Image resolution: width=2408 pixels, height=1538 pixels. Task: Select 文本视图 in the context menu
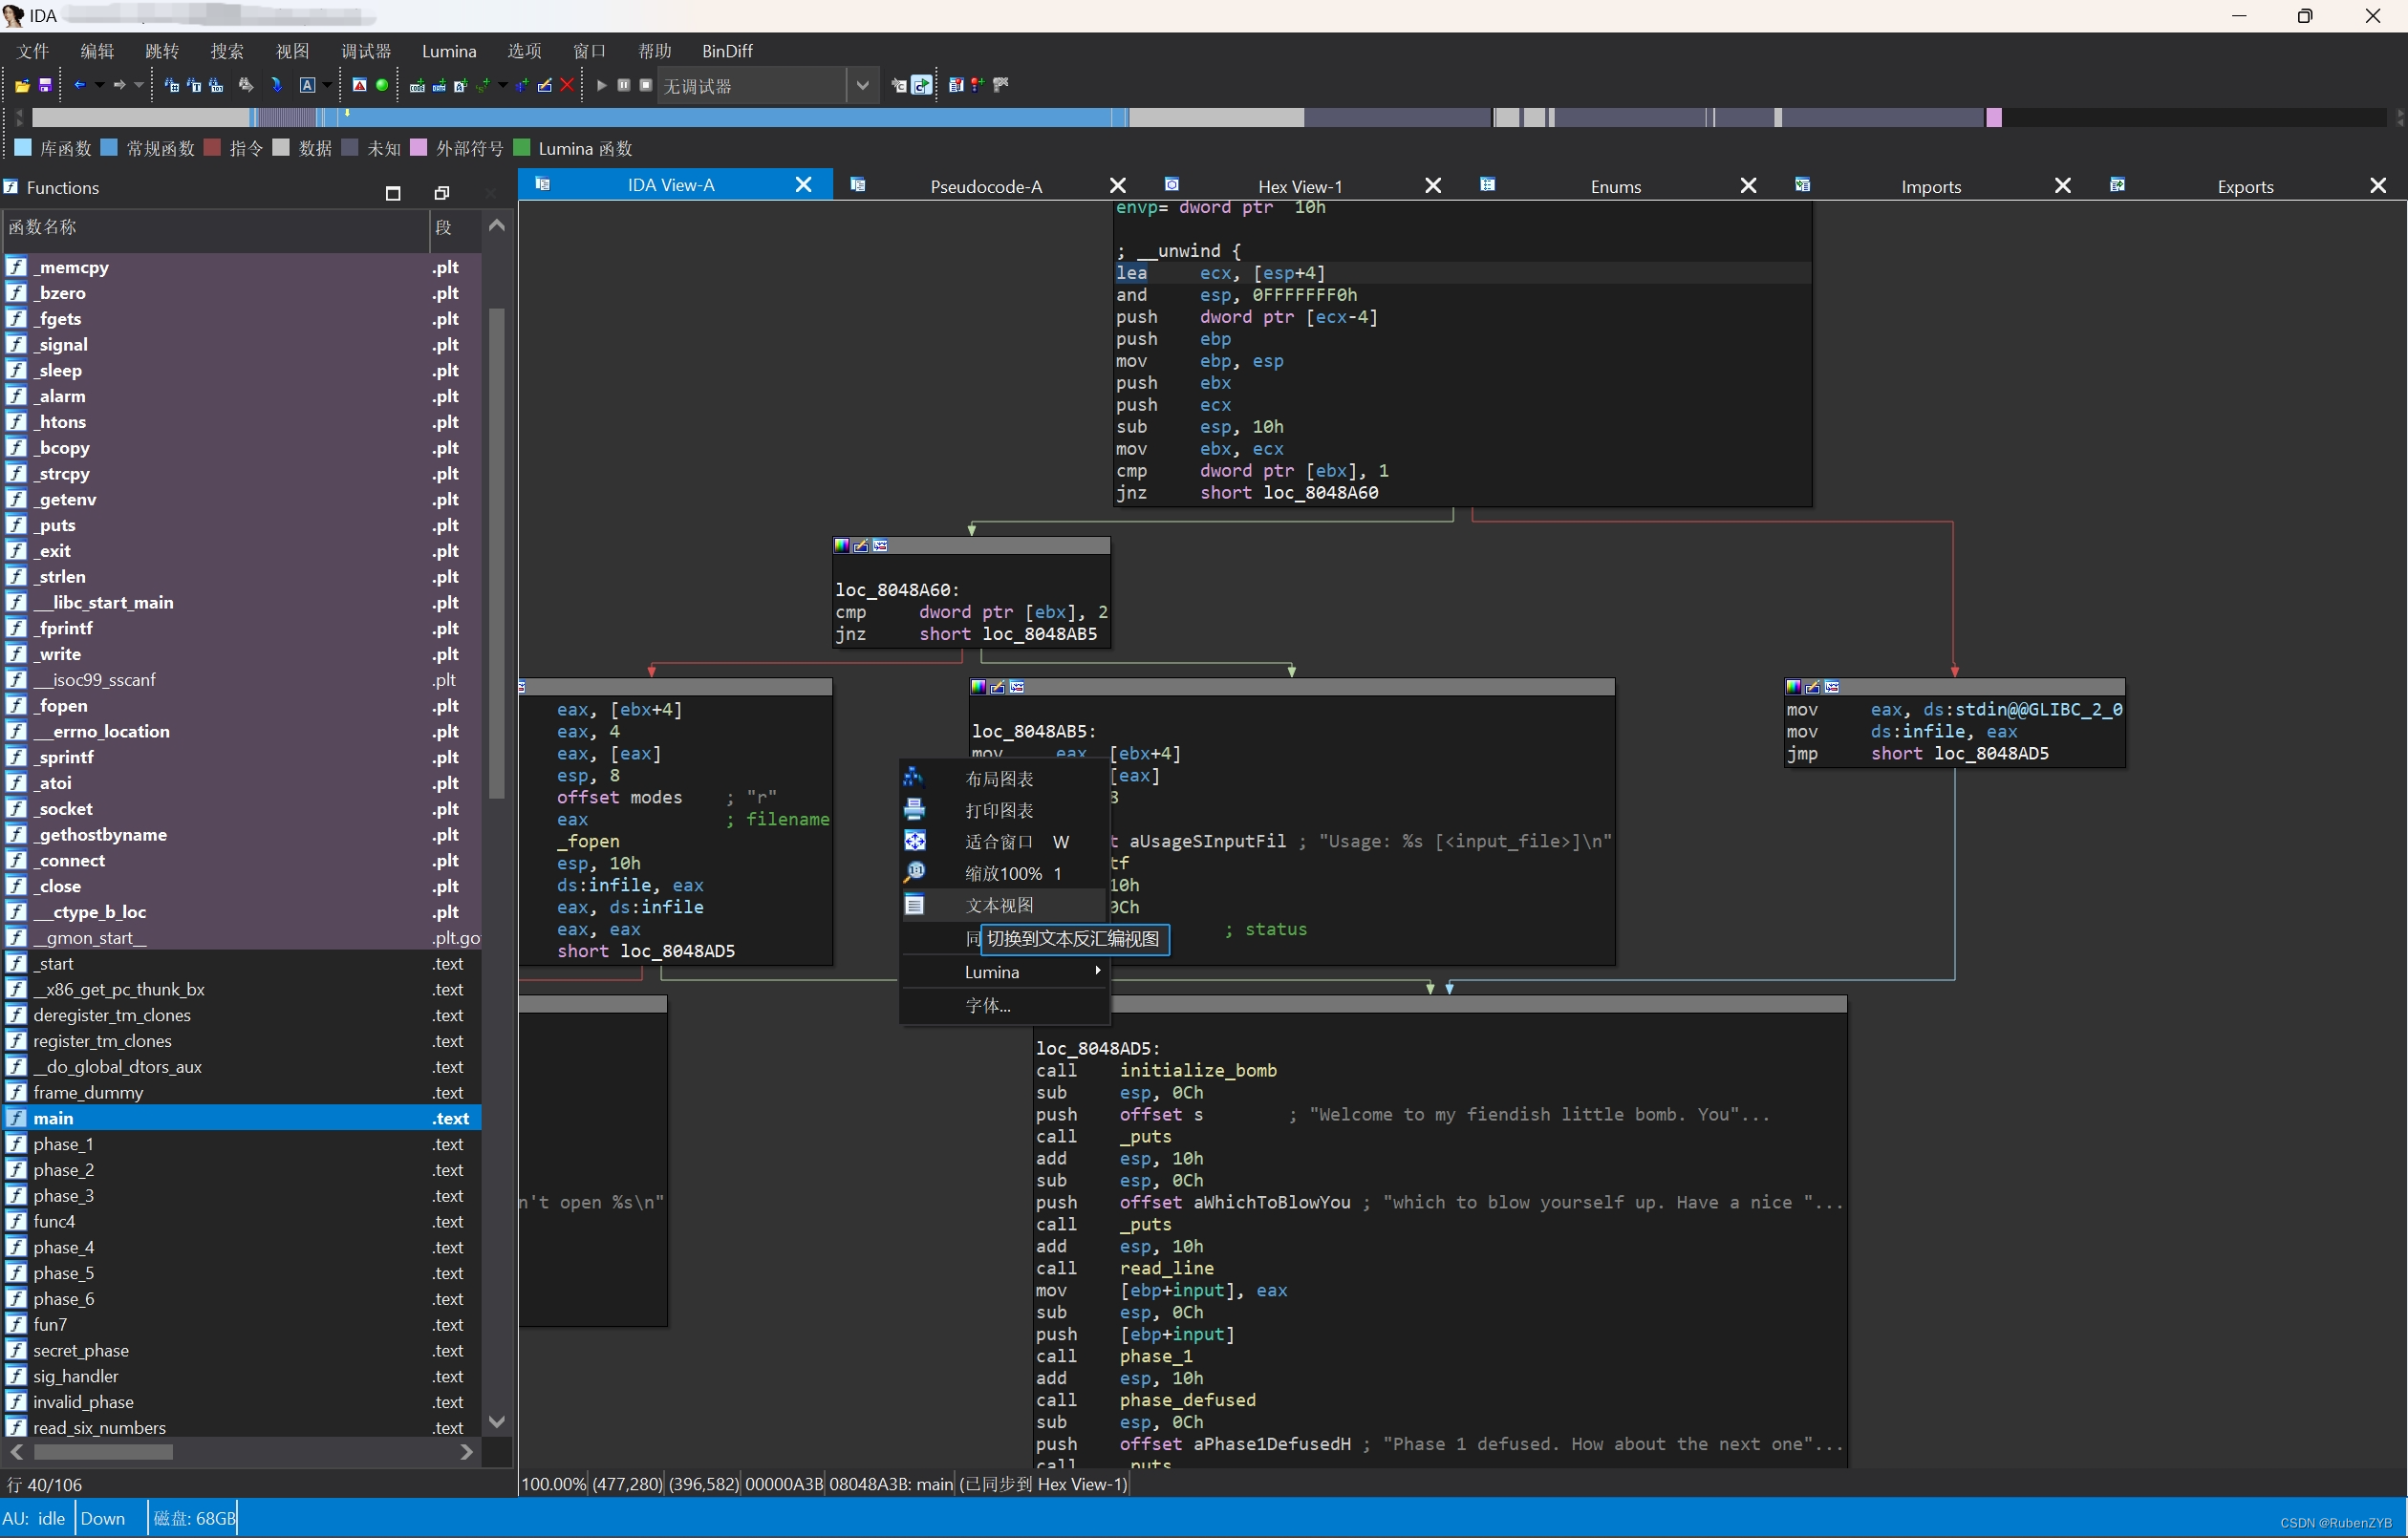click(x=1000, y=905)
